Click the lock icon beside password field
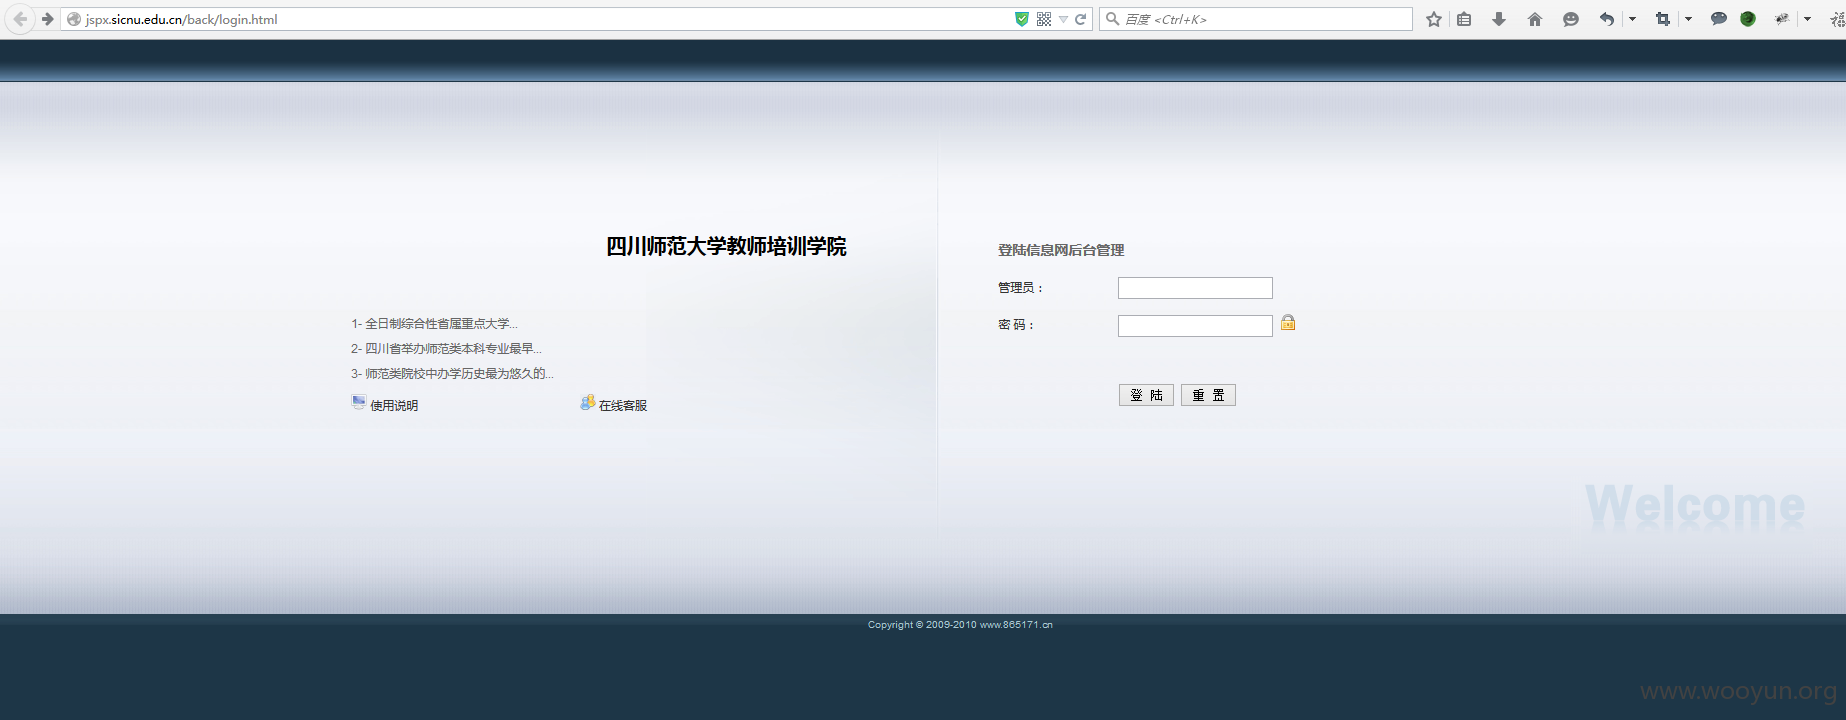The image size is (1846, 720). (x=1288, y=322)
